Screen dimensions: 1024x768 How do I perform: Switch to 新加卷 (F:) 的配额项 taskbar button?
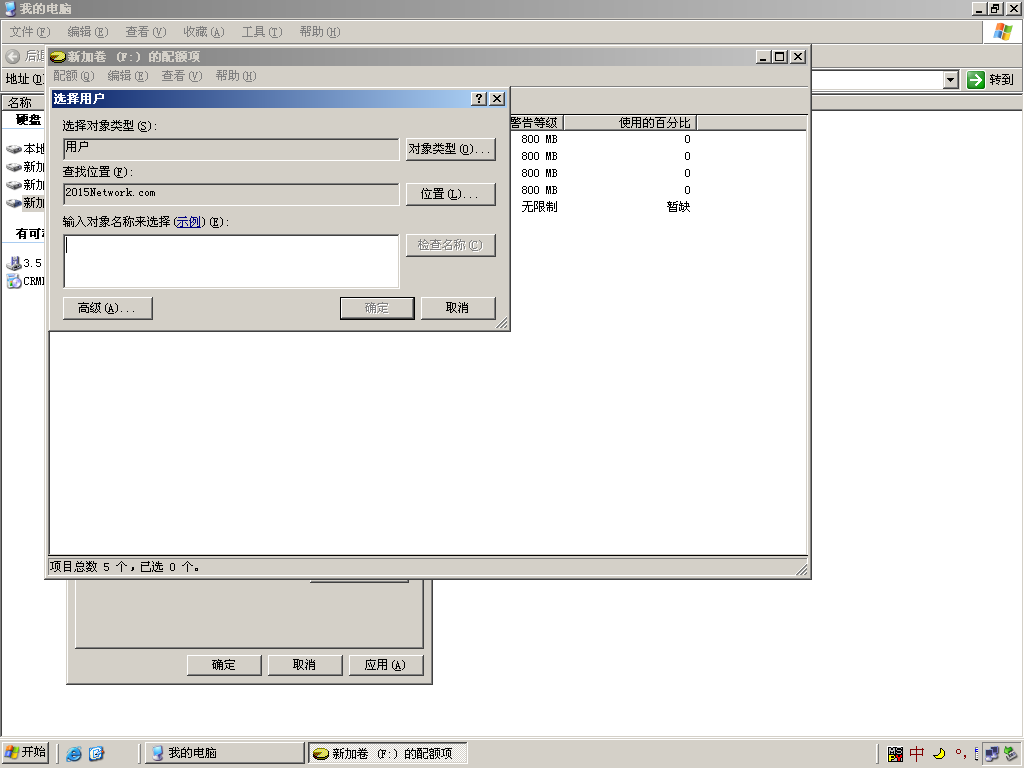point(389,753)
